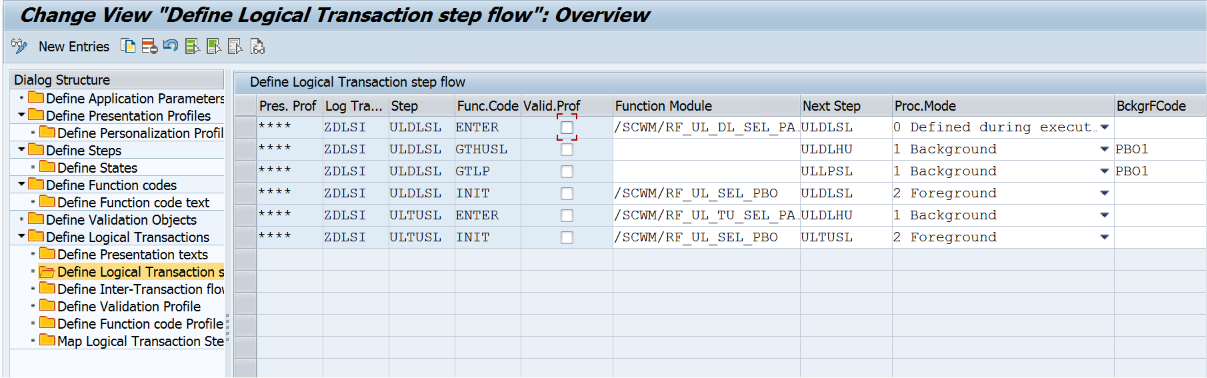Image resolution: width=1207 pixels, height=378 pixels.
Task: Open Proc.Mode dropdown for ULTUSL INIT row
Action: (x=1104, y=238)
